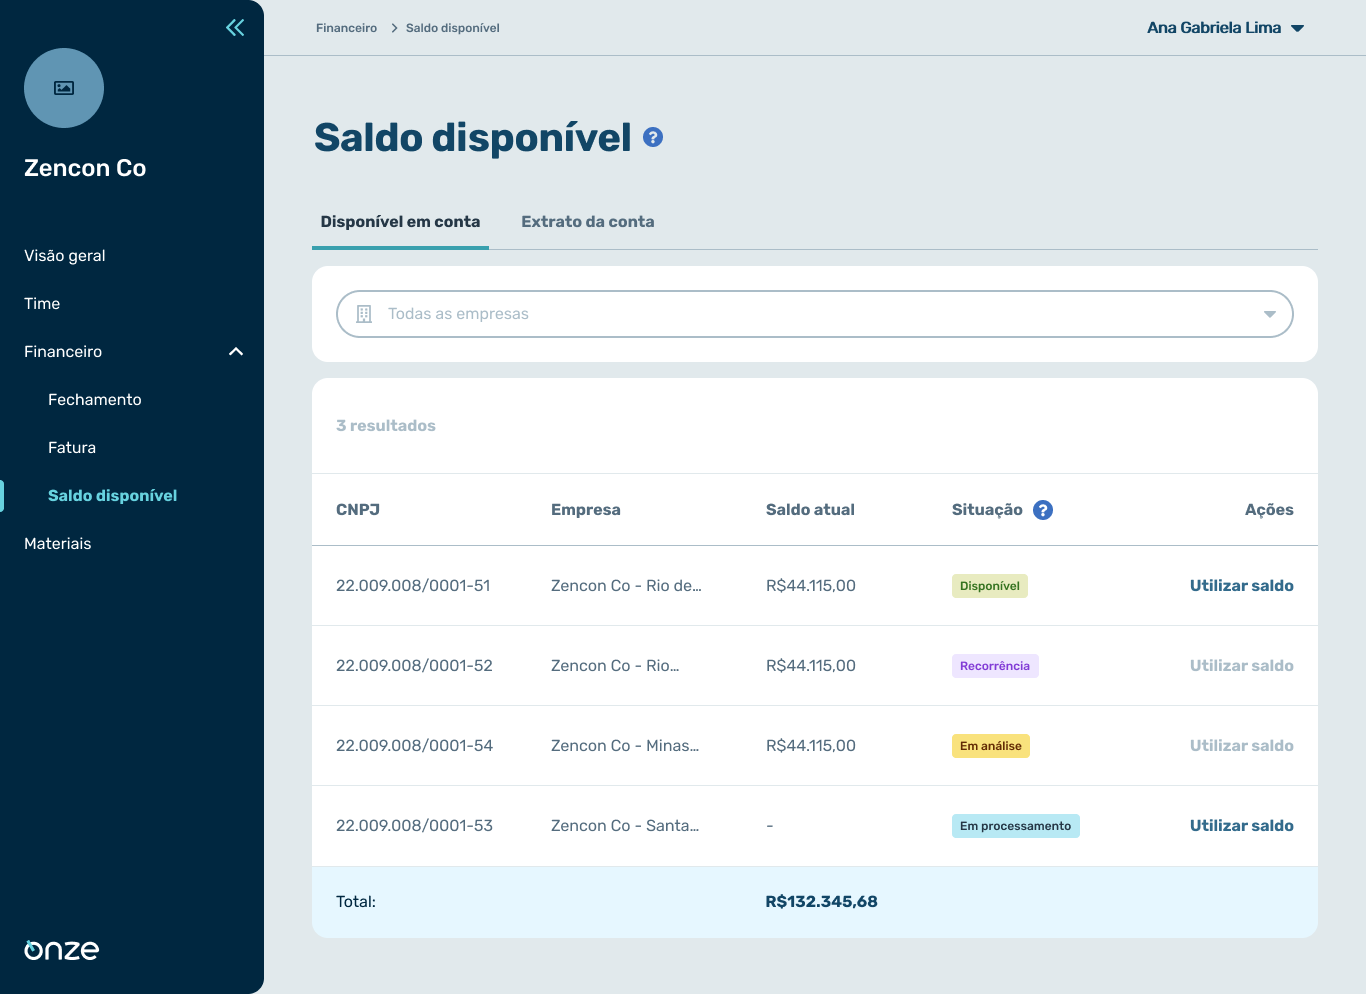Image resolution: width=1366 pixels, height=994 pixels.
Task: Open Financeiro from the breadcrumb
Action: [x=346, y=27]
